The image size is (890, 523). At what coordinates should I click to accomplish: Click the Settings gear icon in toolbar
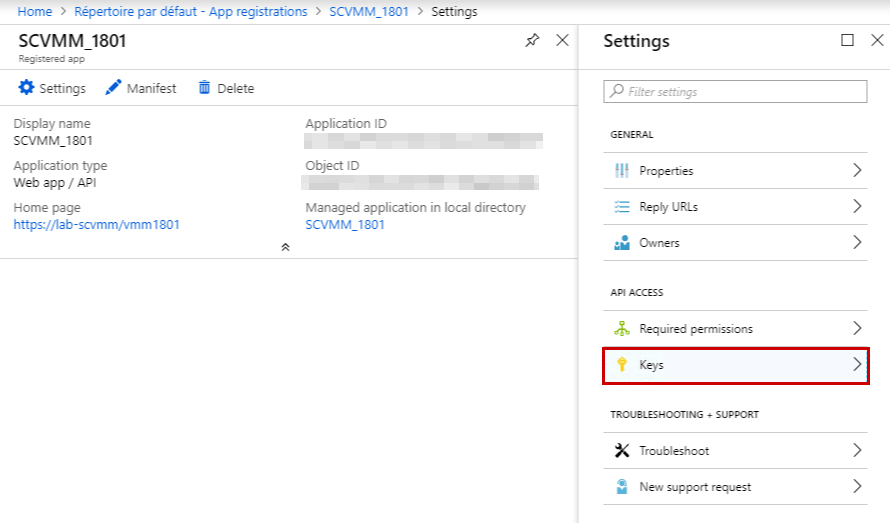point(26,87)
